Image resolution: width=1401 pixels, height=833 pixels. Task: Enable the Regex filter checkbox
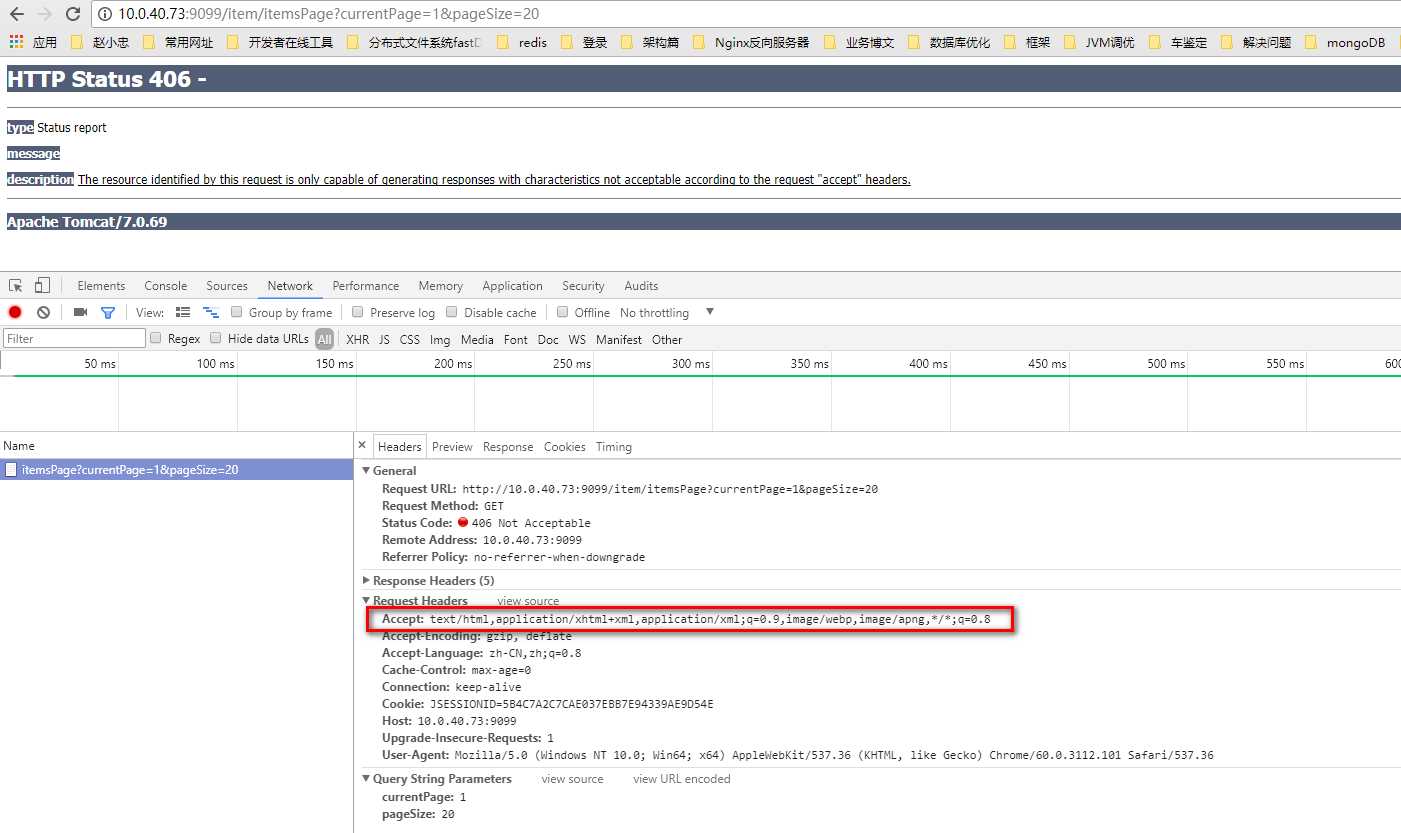click(156, 338)
